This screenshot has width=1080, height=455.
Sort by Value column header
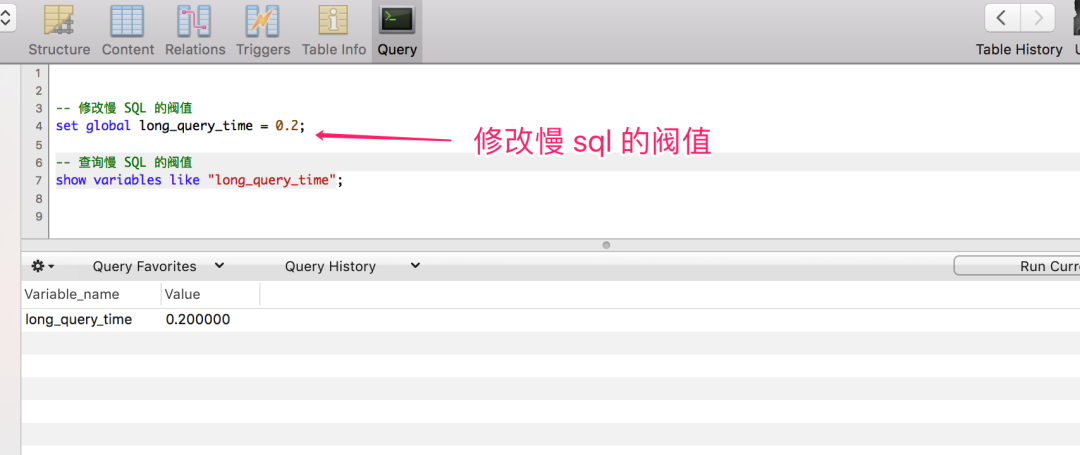(x=210, y=294)
